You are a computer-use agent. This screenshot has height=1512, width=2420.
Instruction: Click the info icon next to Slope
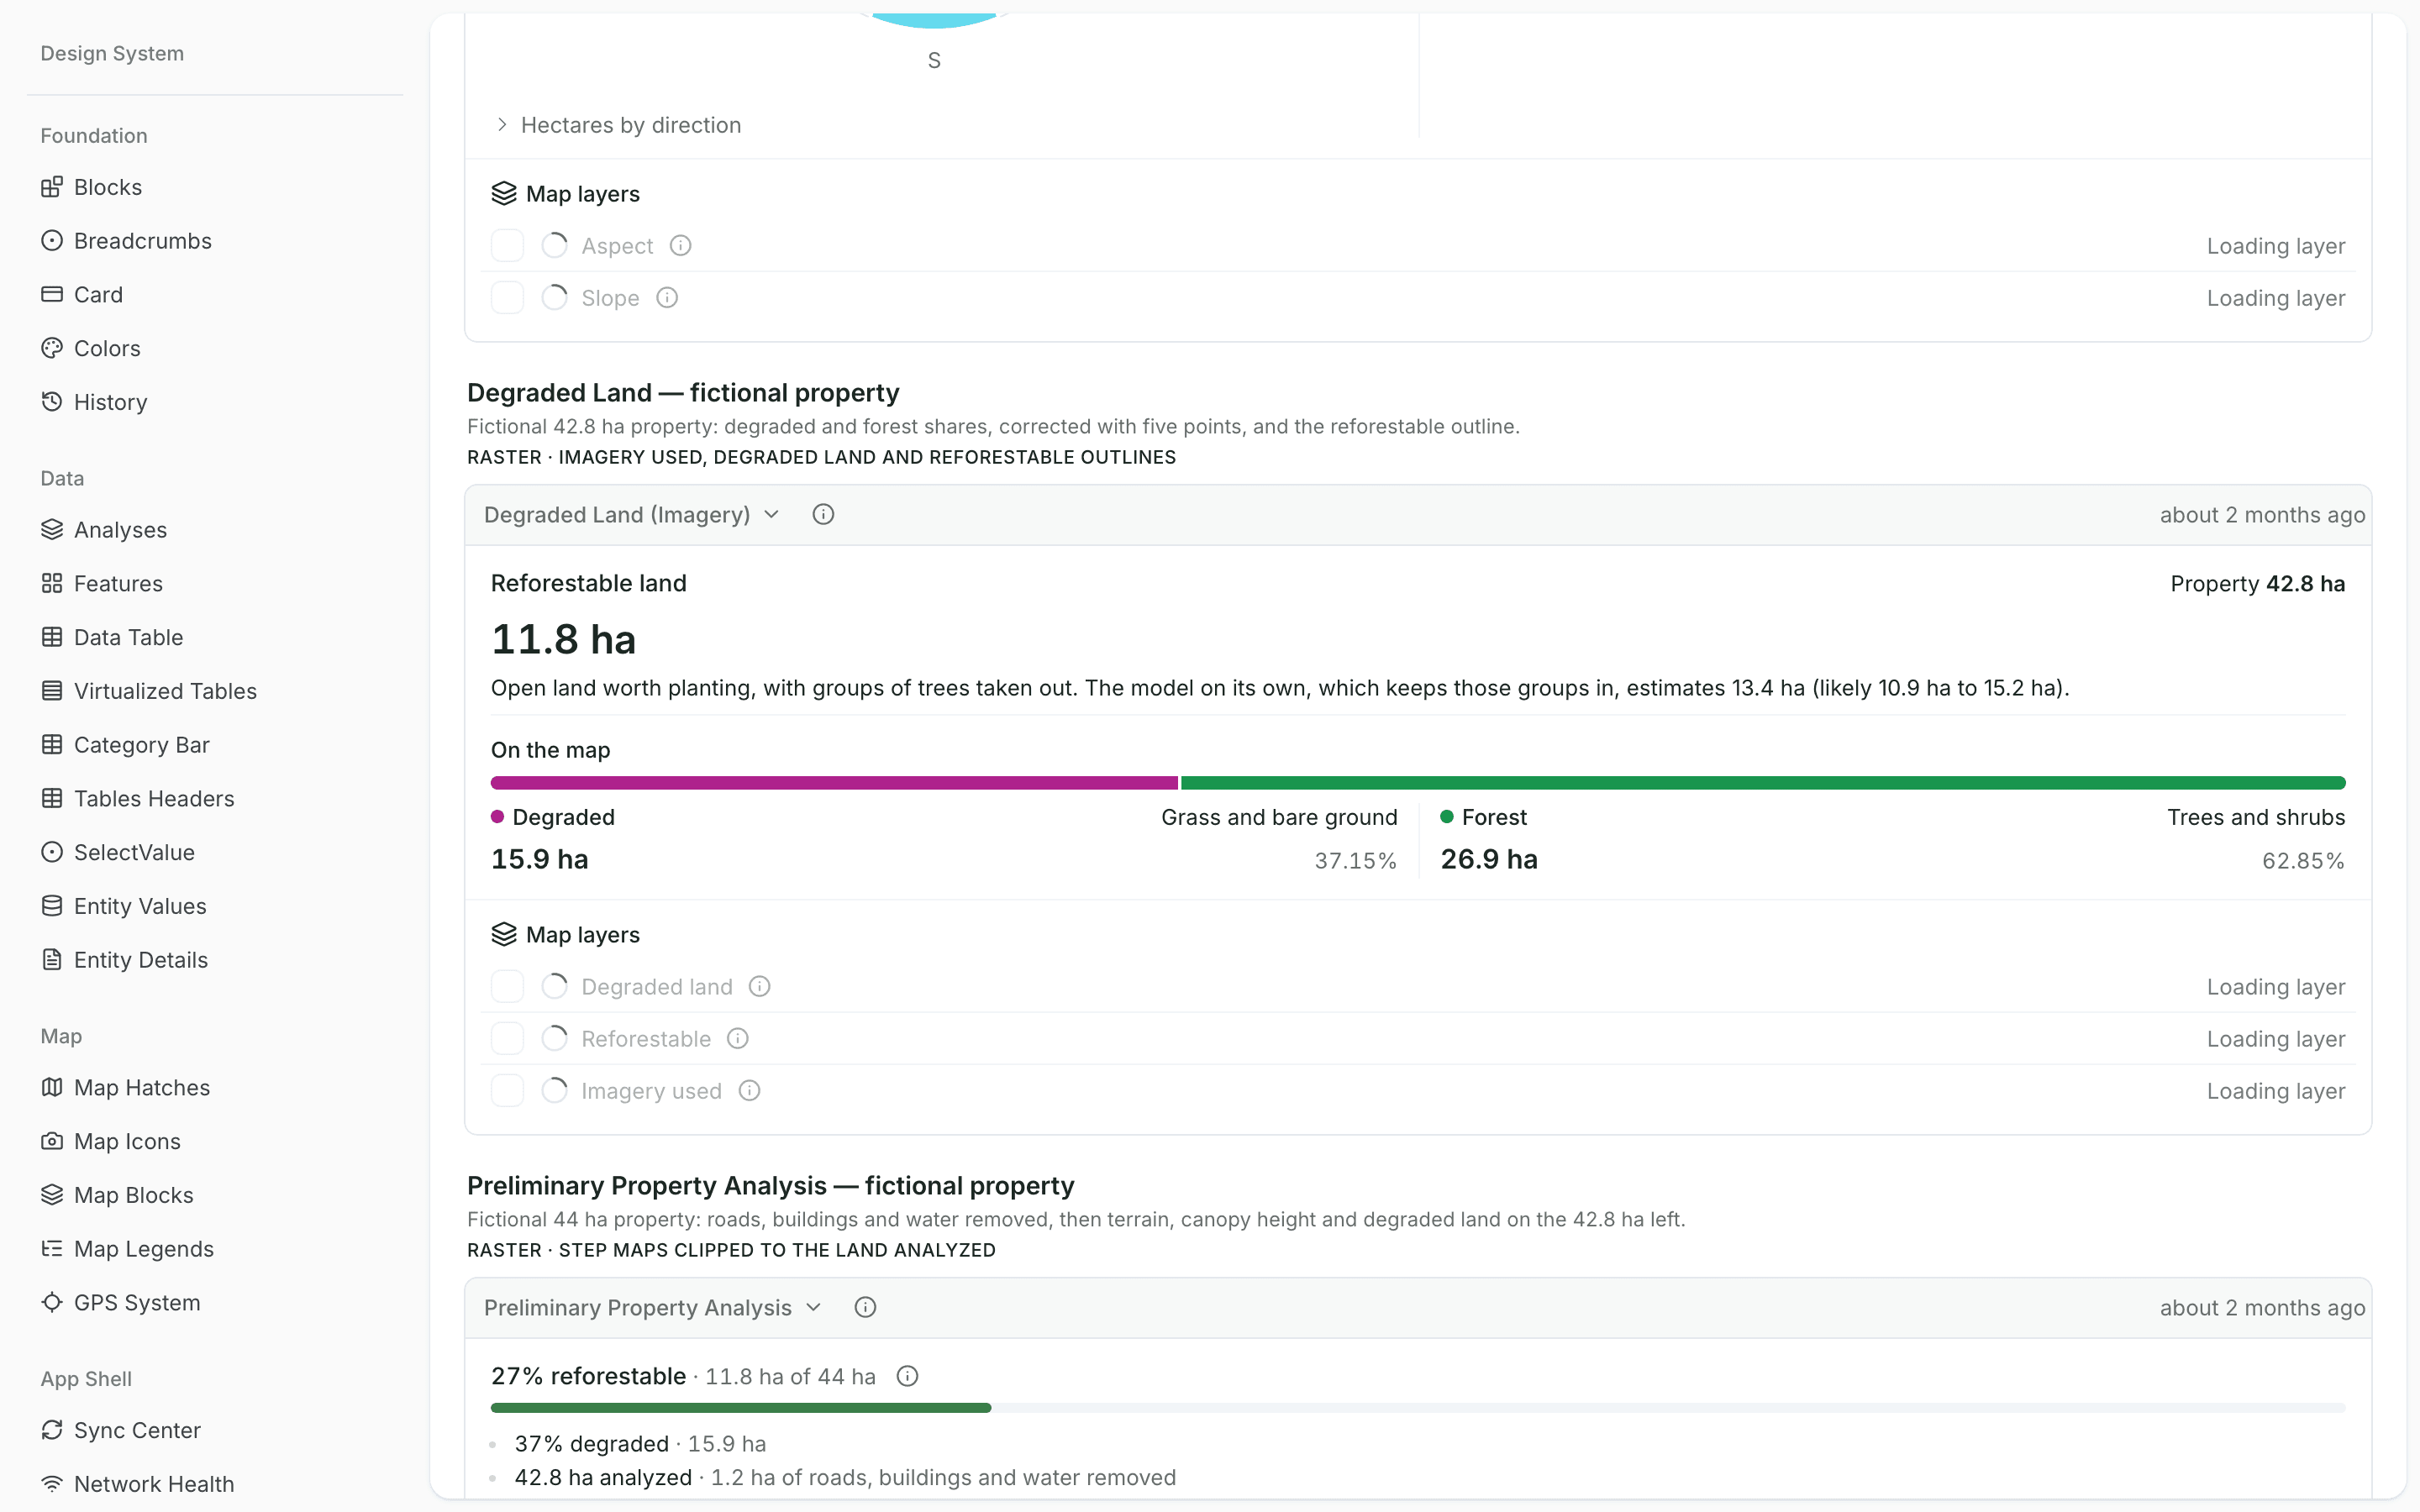point(667,298)
